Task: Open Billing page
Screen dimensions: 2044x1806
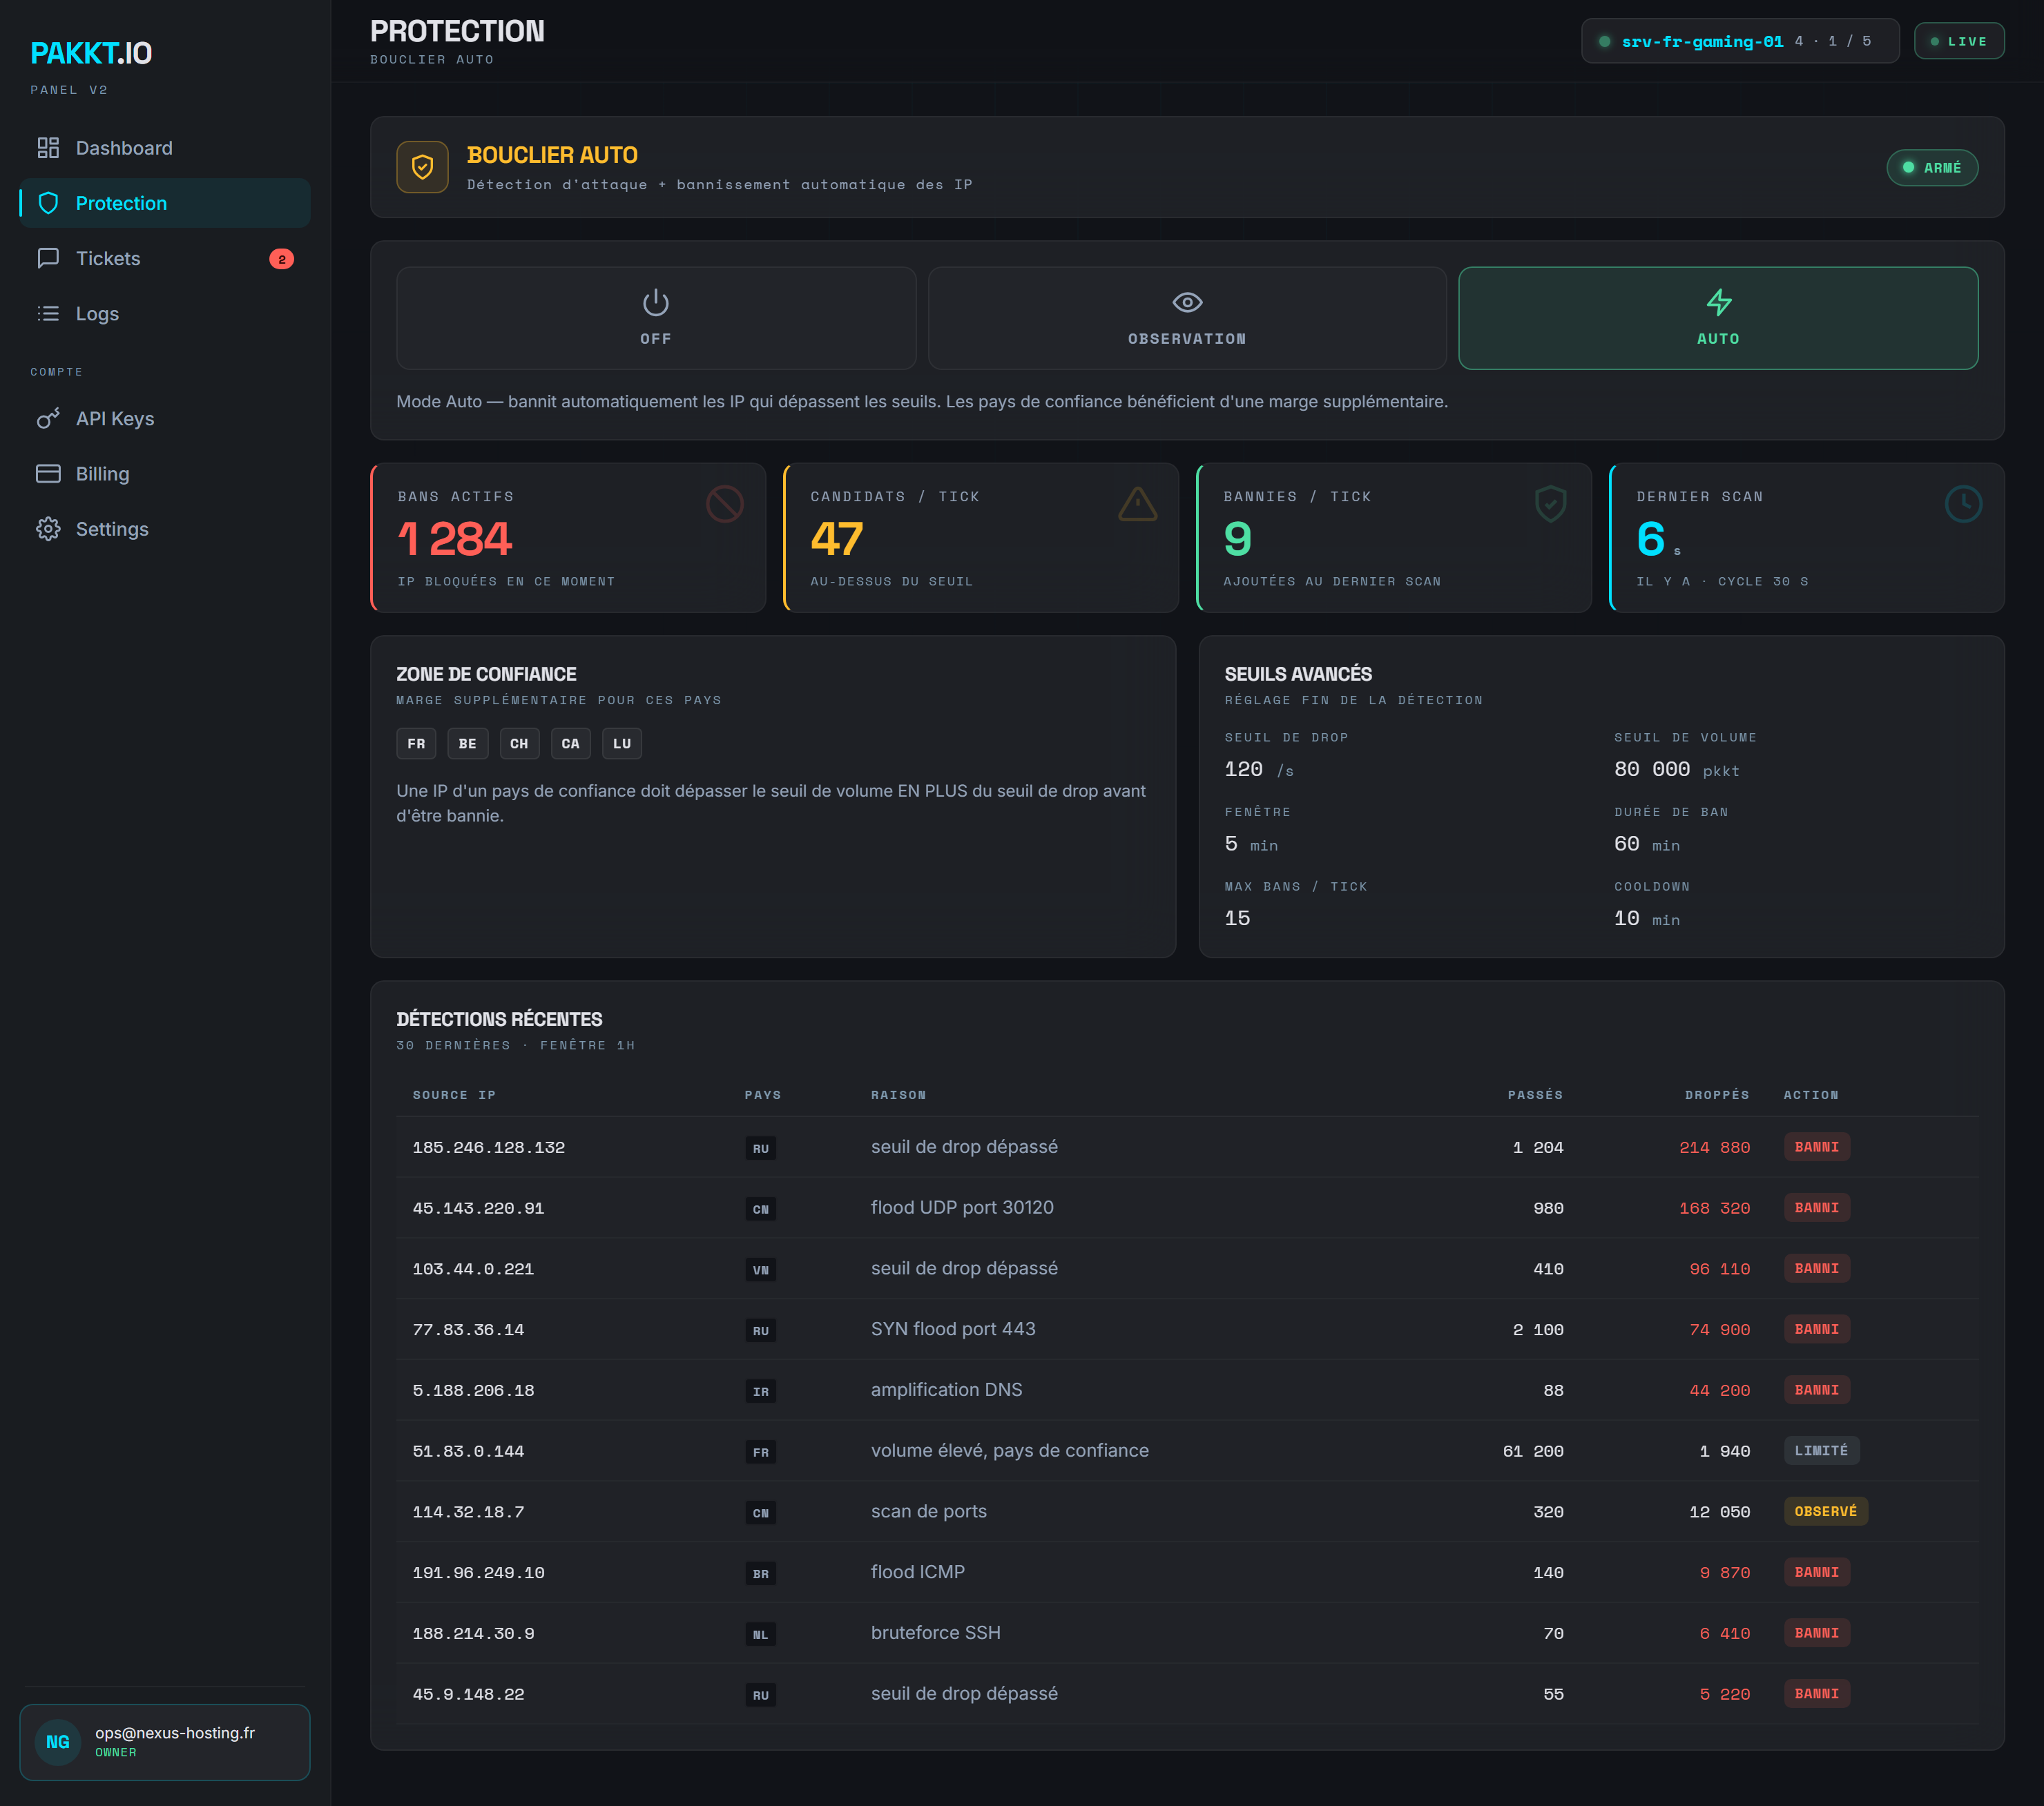Action: point(165,473)
